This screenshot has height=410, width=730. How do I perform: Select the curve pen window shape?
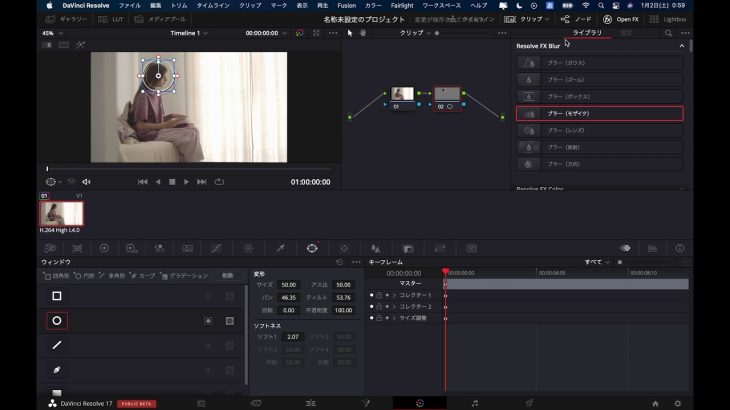coord(57,370)
